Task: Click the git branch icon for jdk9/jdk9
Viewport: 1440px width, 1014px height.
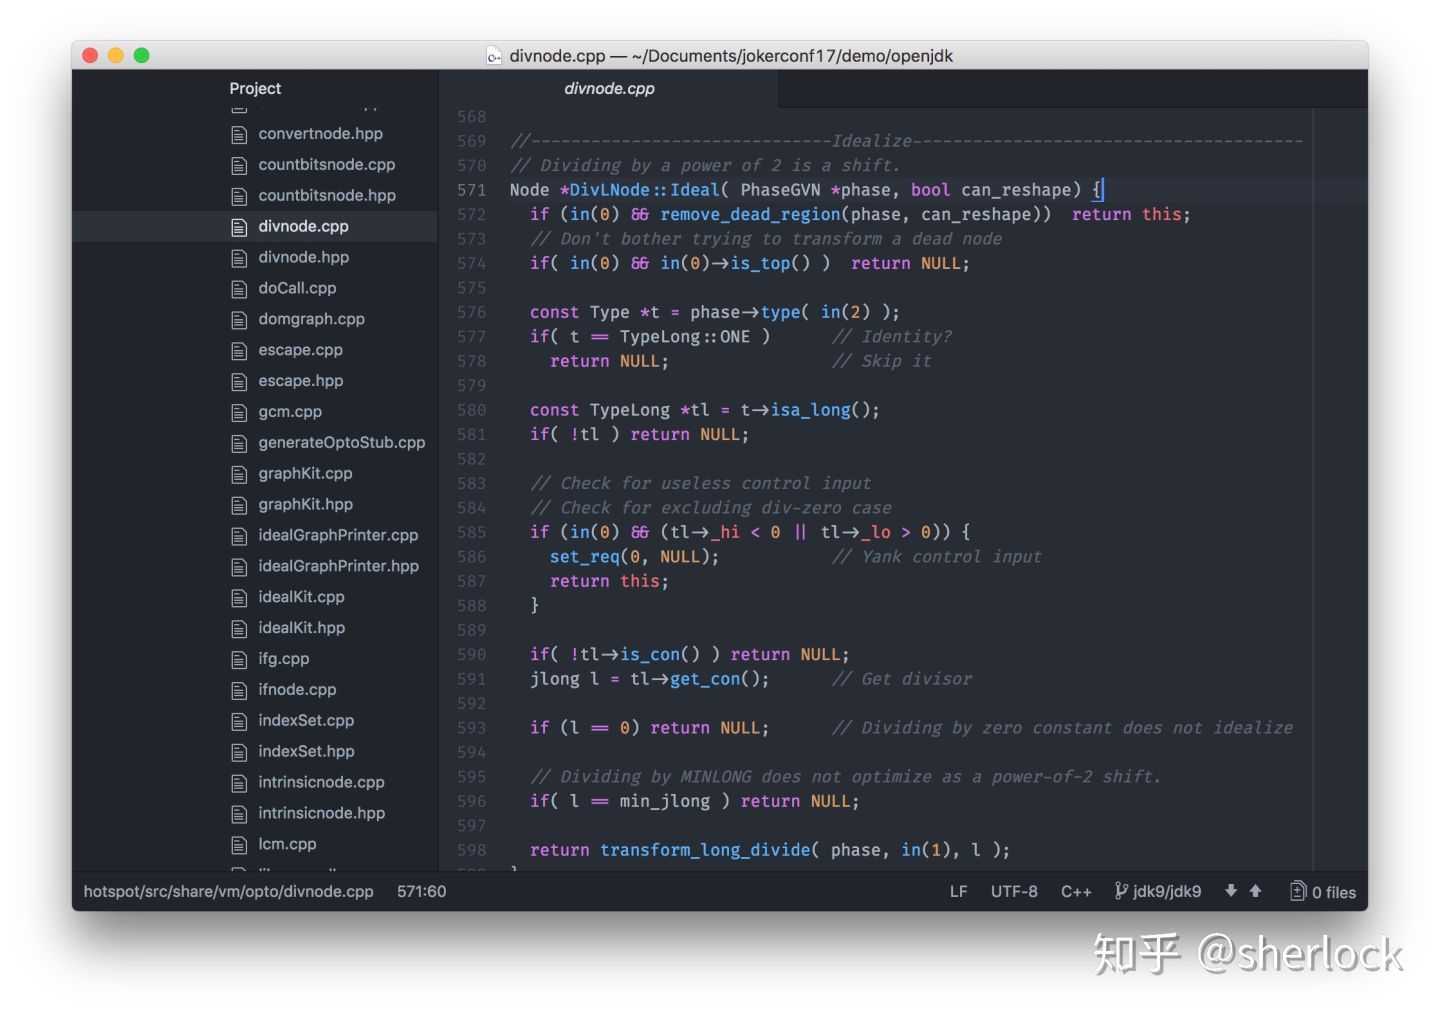Action: click(1121, 891)
